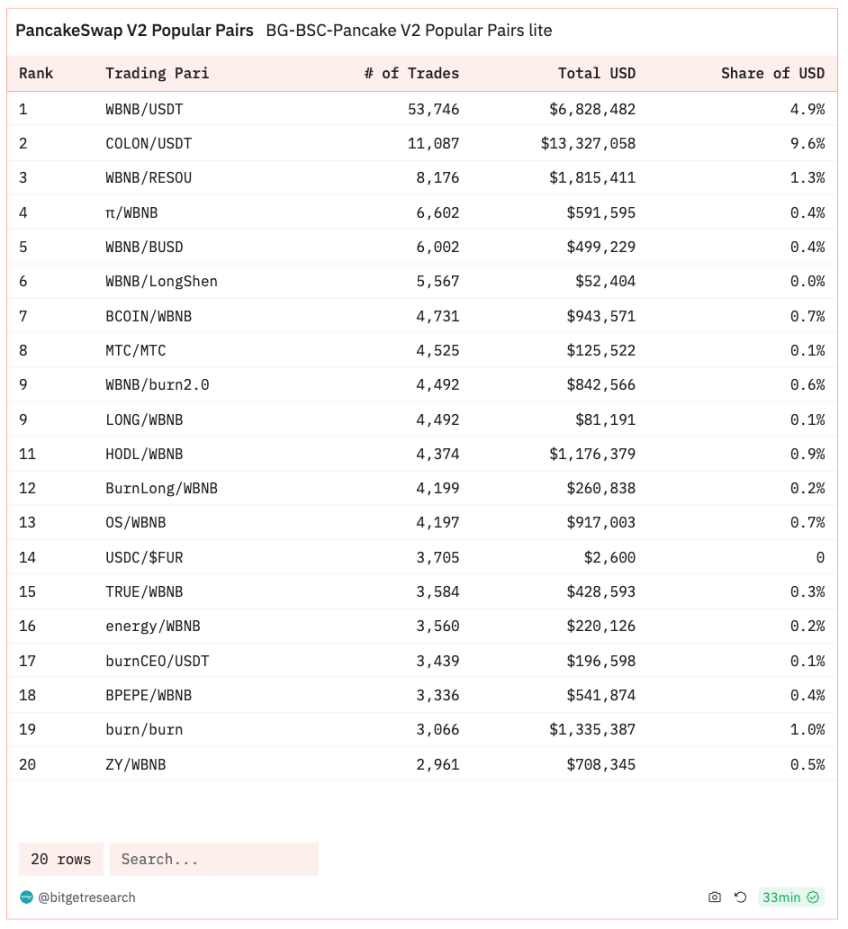Viewport: 848px width, 929px height.
Task: Click the refresh query icon
Action: (x=740, y=897)
